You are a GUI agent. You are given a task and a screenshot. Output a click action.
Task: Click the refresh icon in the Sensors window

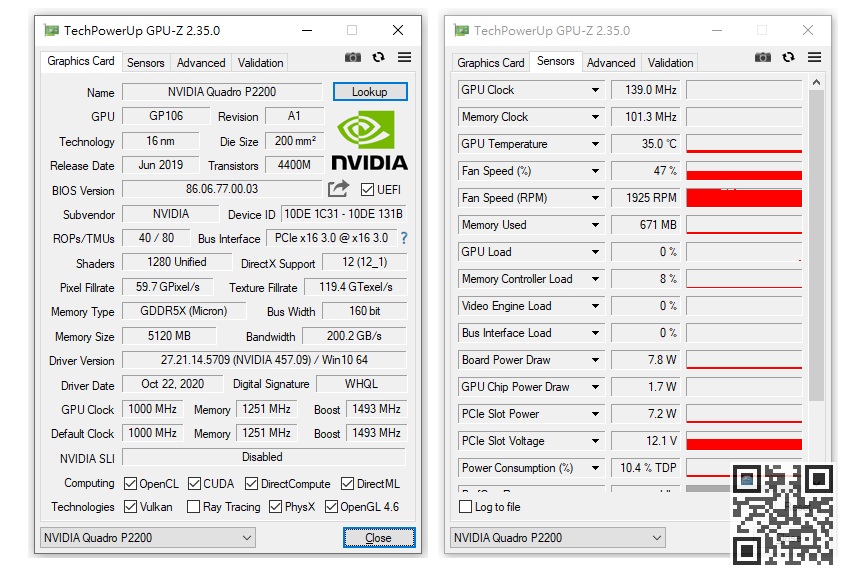(x=789, y=57)
